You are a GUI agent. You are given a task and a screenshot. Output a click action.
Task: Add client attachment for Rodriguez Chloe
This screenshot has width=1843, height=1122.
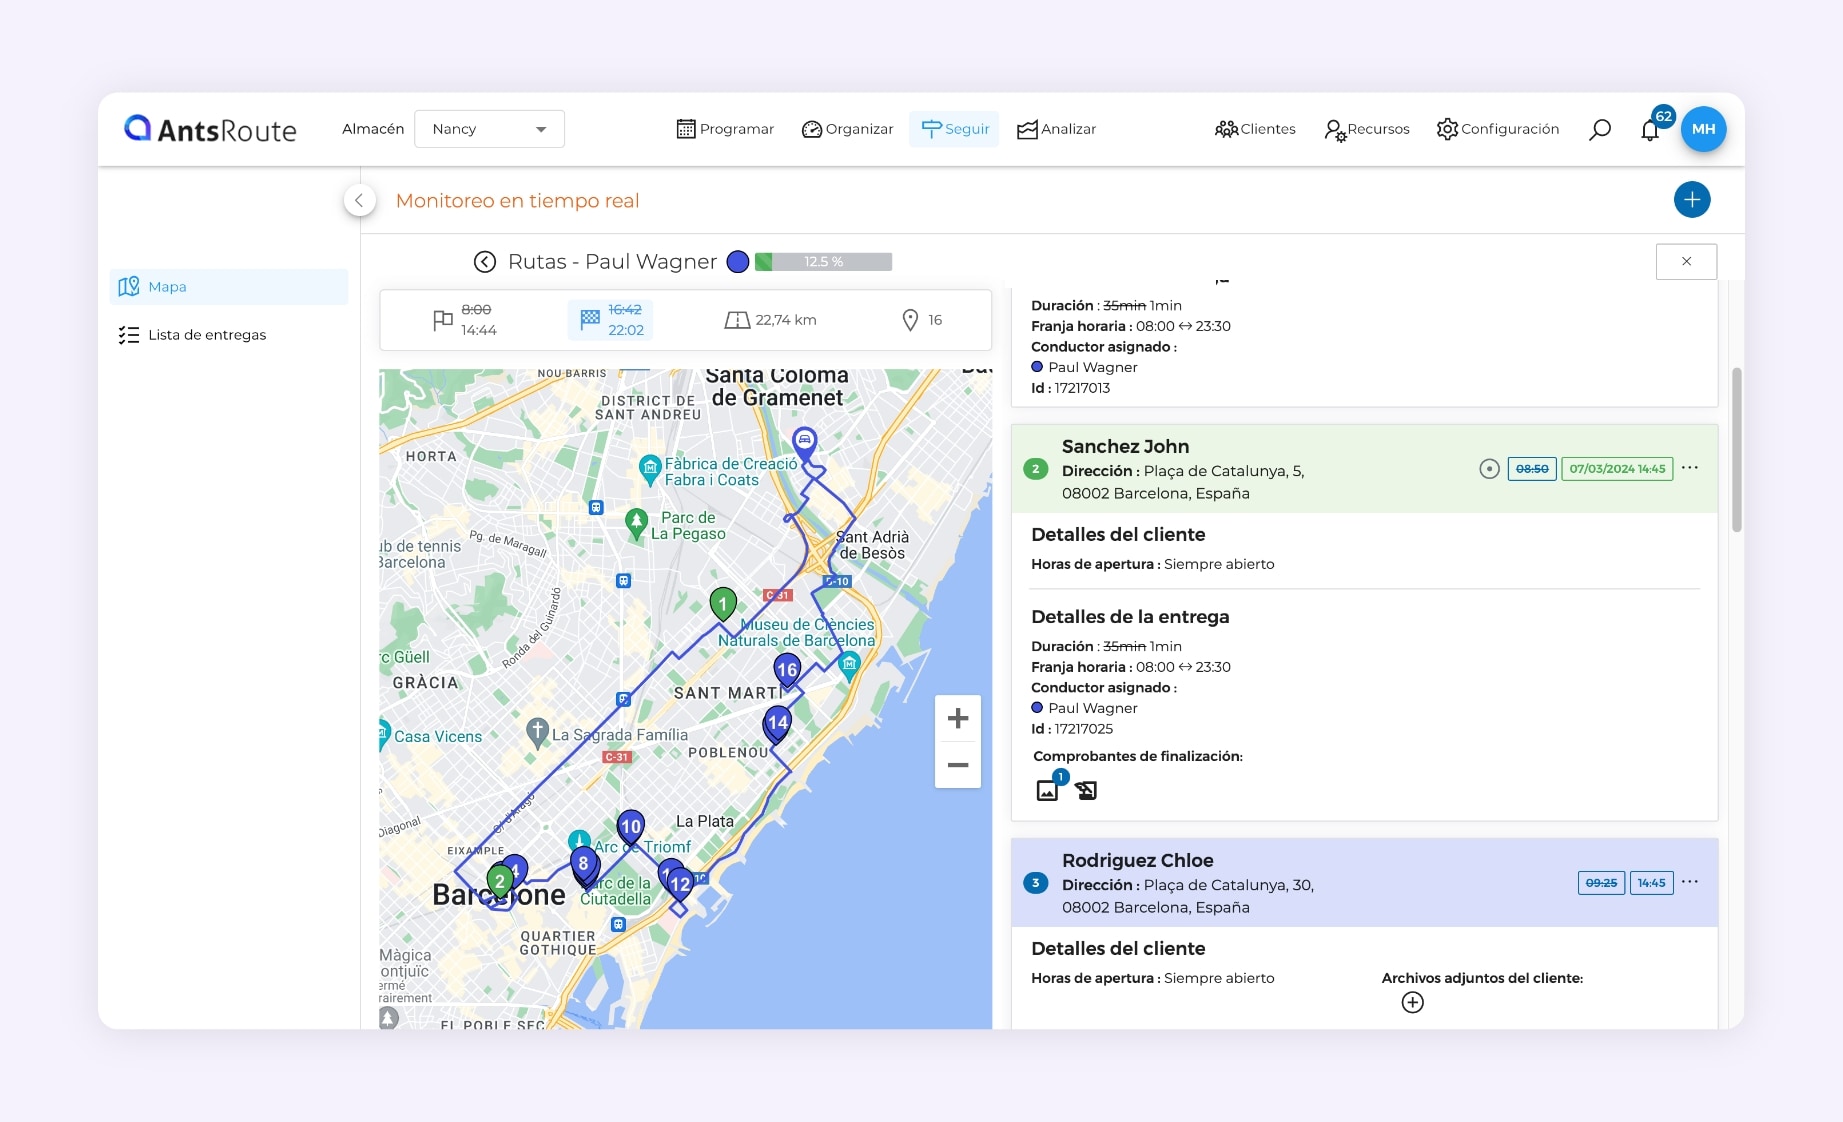coord(1412,1002)
